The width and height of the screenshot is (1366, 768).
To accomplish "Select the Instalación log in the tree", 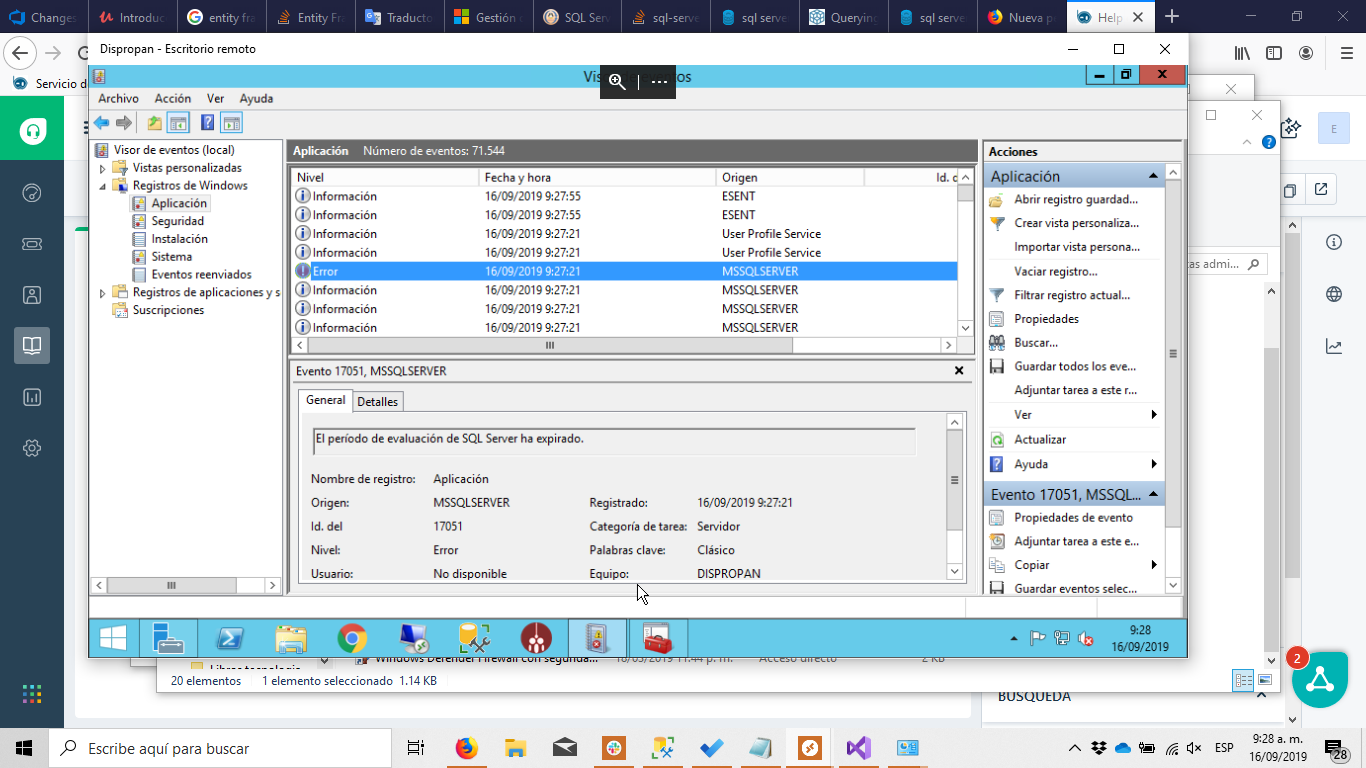I will click(x=180, y=239).
